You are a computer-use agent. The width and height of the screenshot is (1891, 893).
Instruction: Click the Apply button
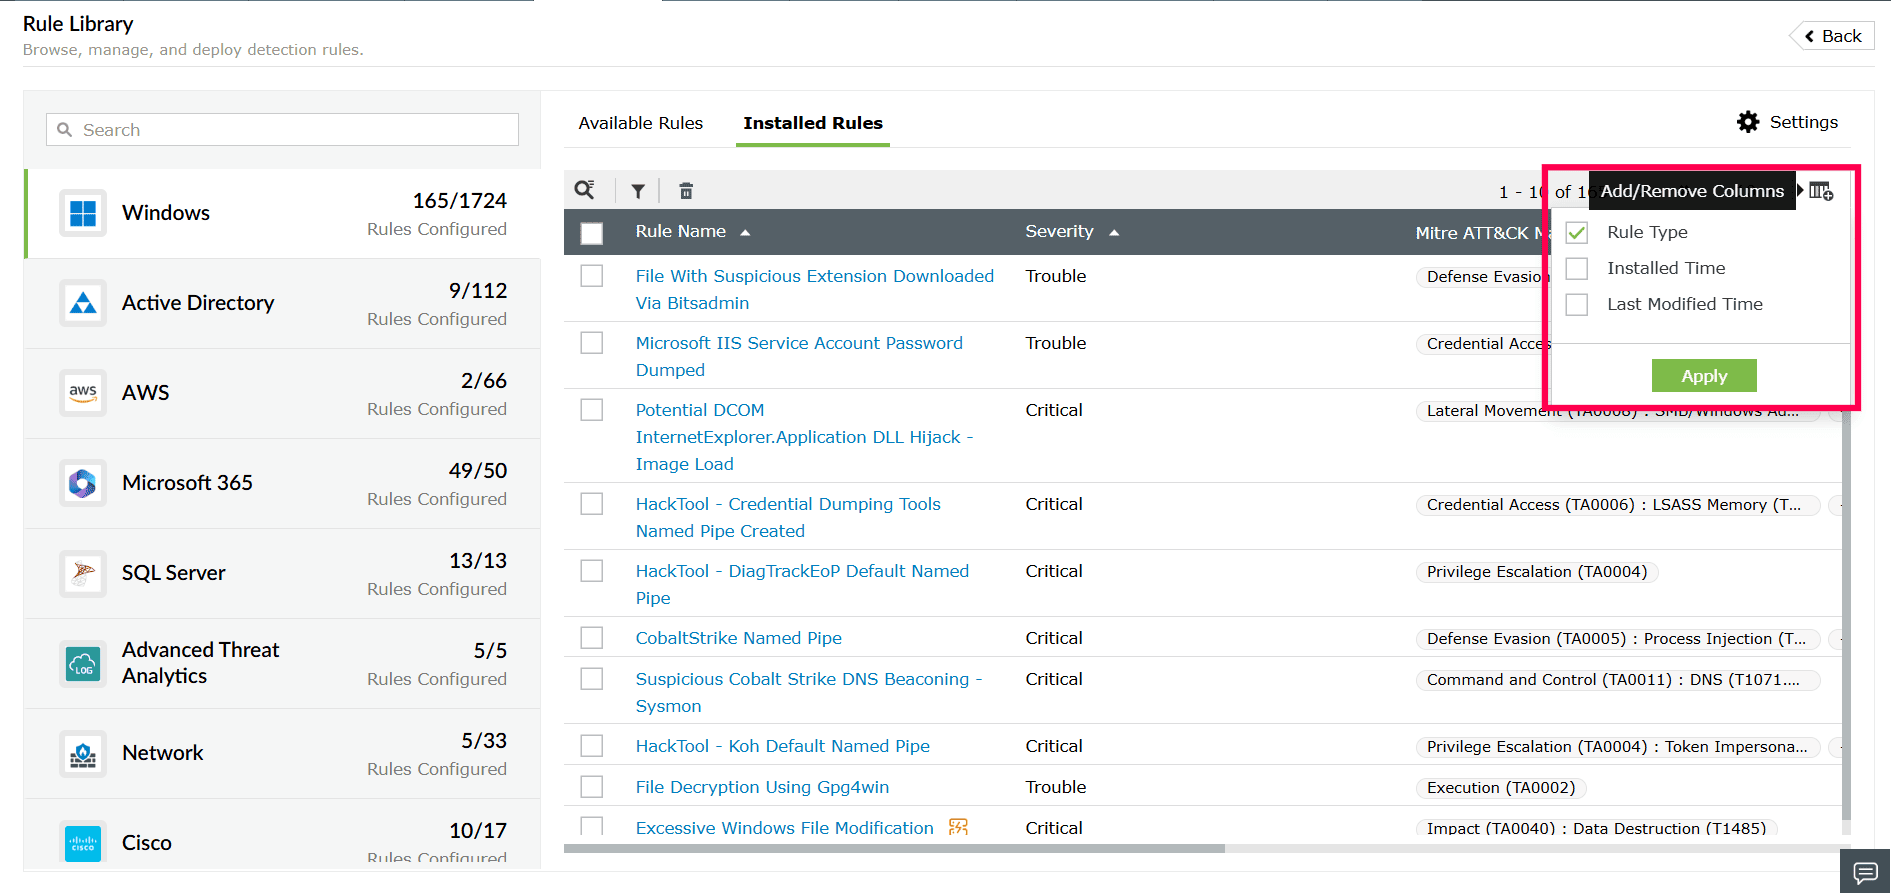click(1704, 376)
